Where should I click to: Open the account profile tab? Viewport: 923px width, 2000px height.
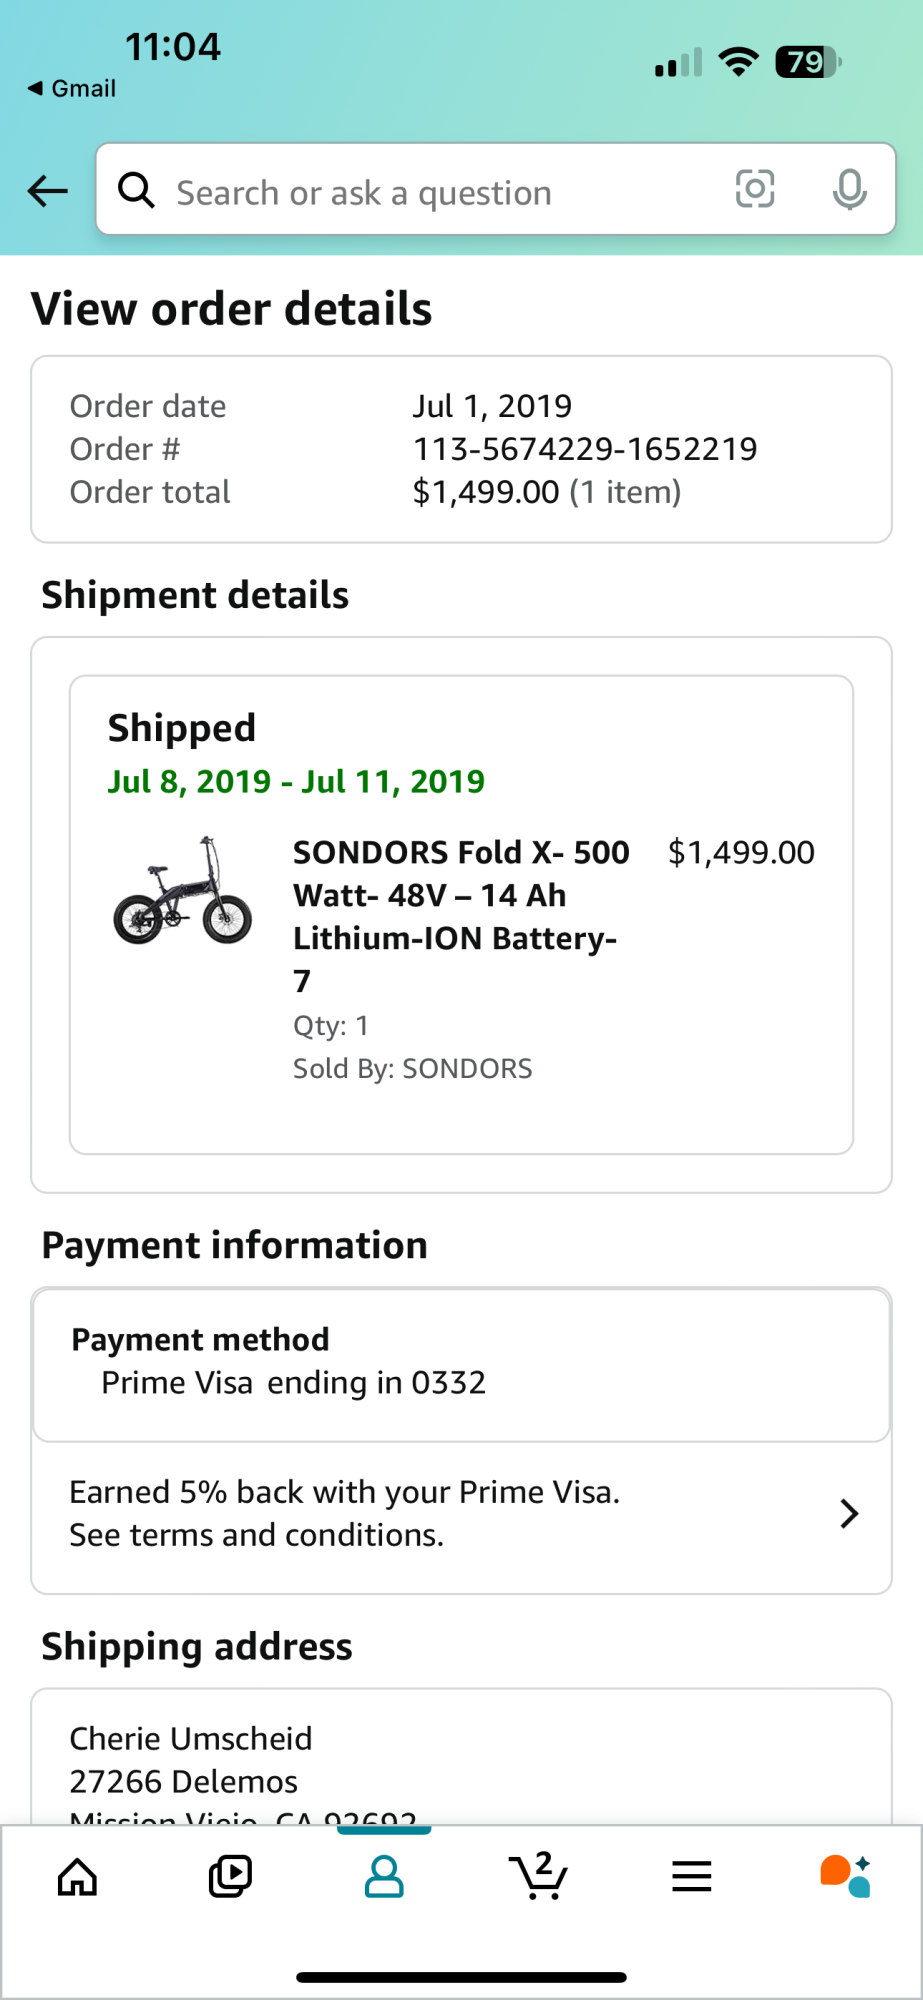(384, 1877)
